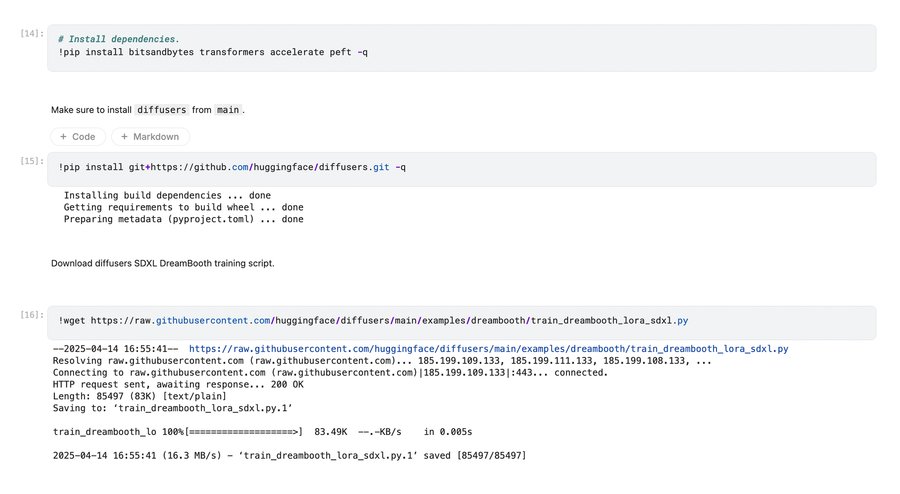Select execution count label [14]

[x=31, y=34]
